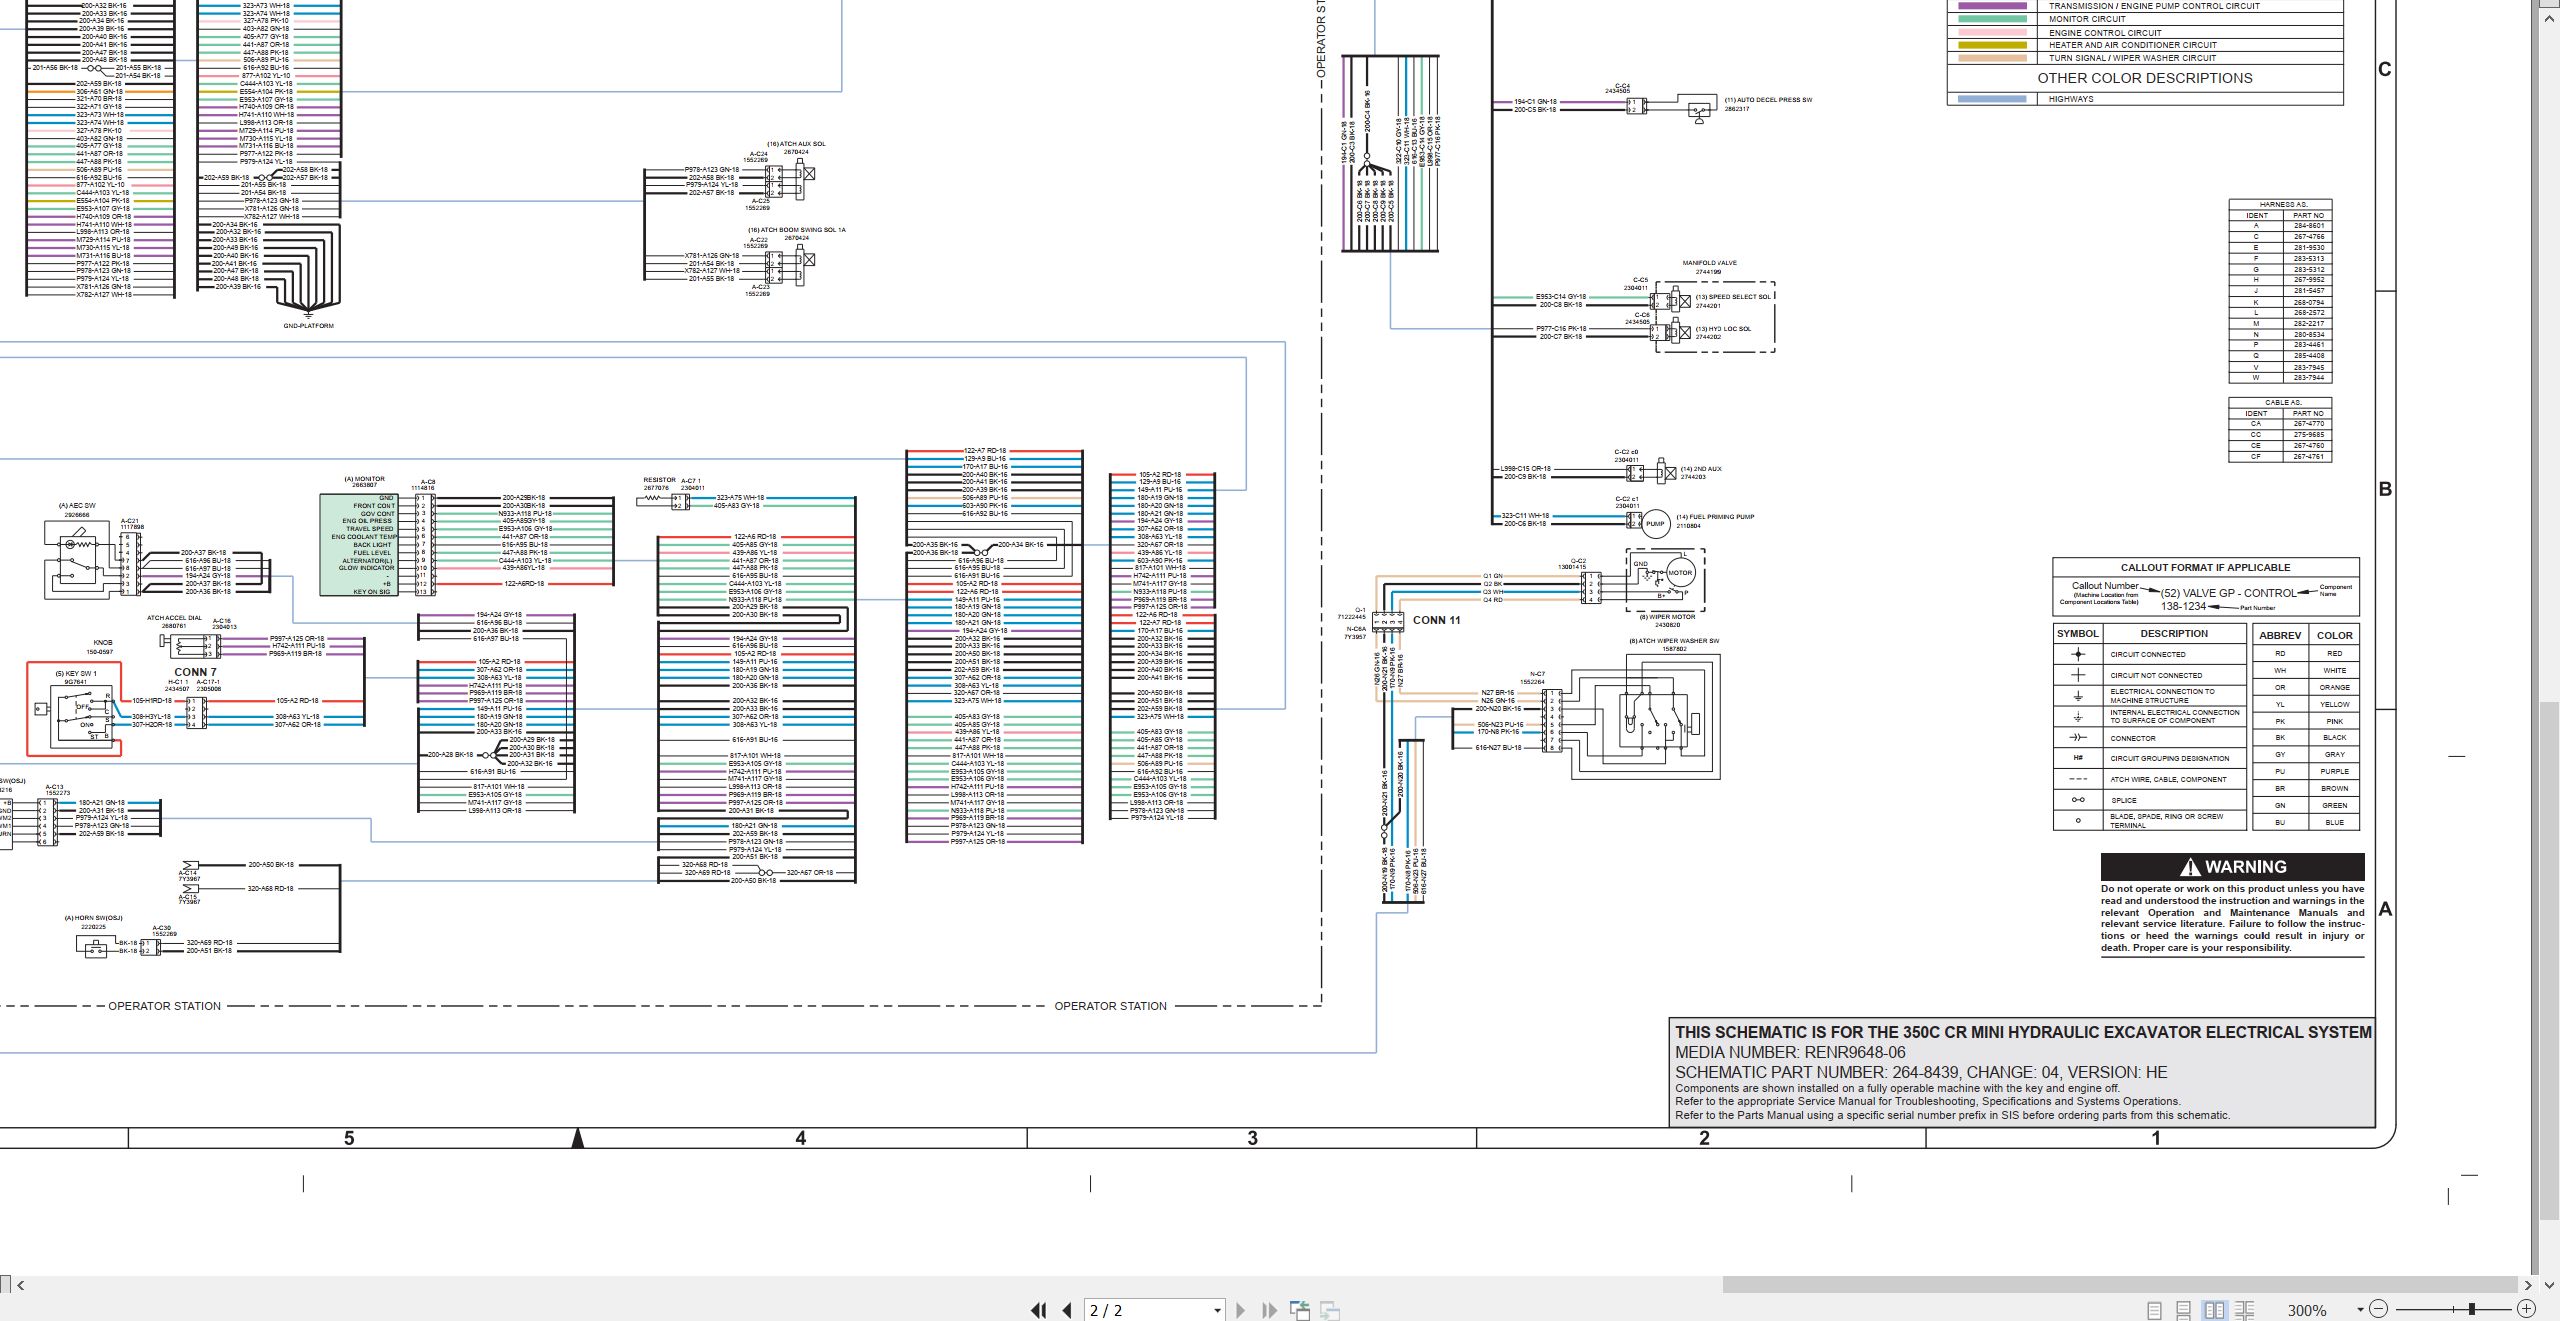Click grid column number 3 on bottom border

[1252, 1138]
